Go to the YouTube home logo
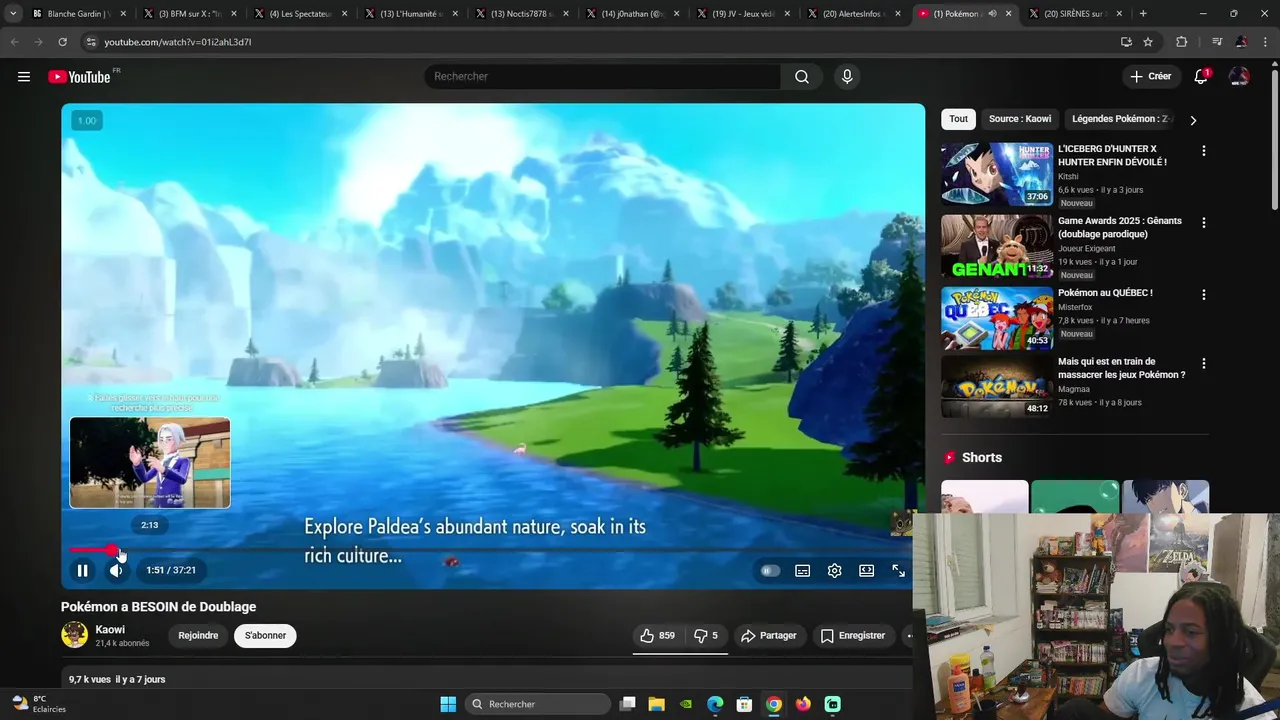1280x720 pixels. 79,77
